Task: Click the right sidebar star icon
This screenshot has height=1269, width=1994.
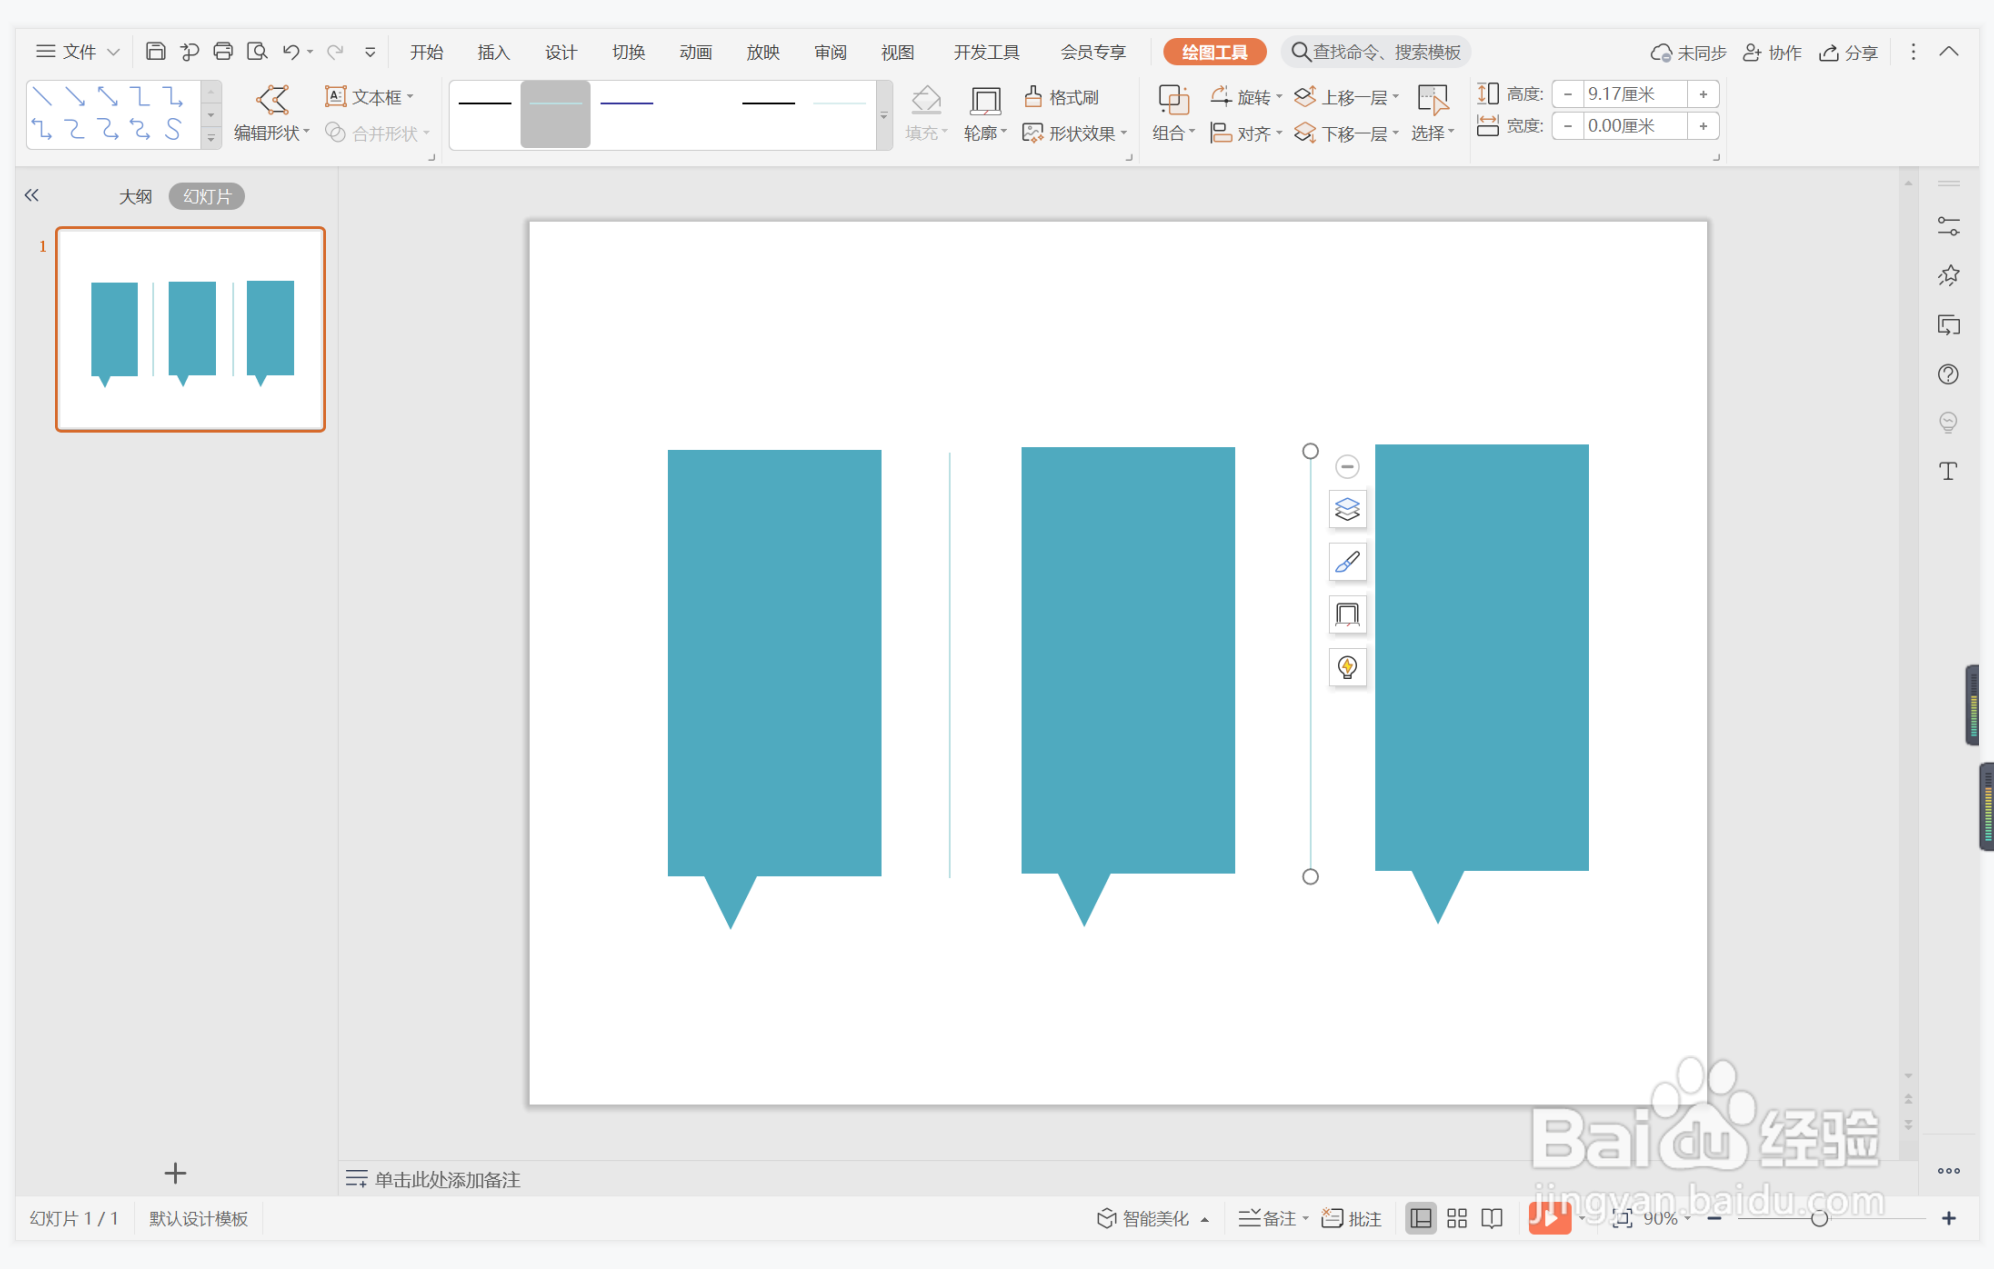Action: 1948,276
